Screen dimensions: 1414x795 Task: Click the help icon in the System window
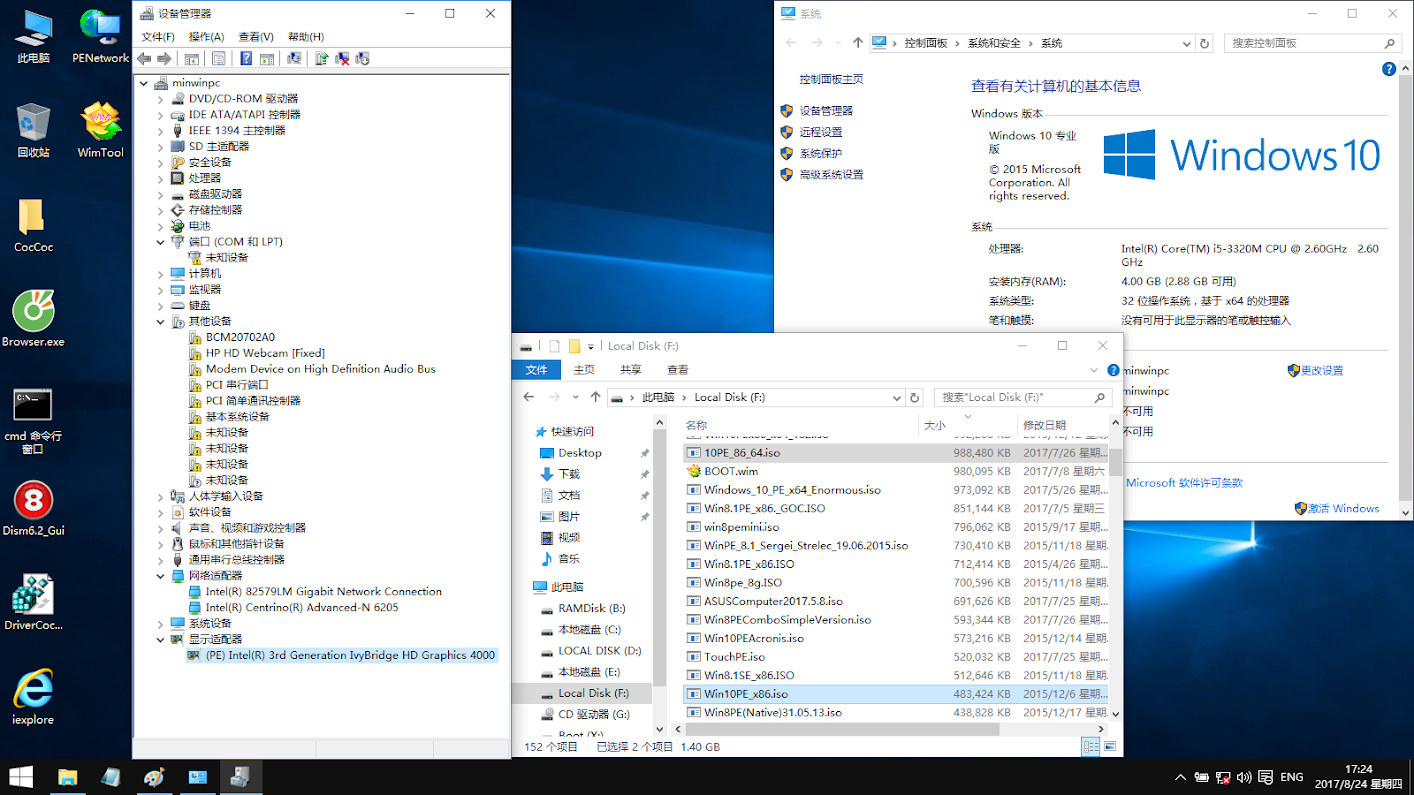coord(1388,69)
